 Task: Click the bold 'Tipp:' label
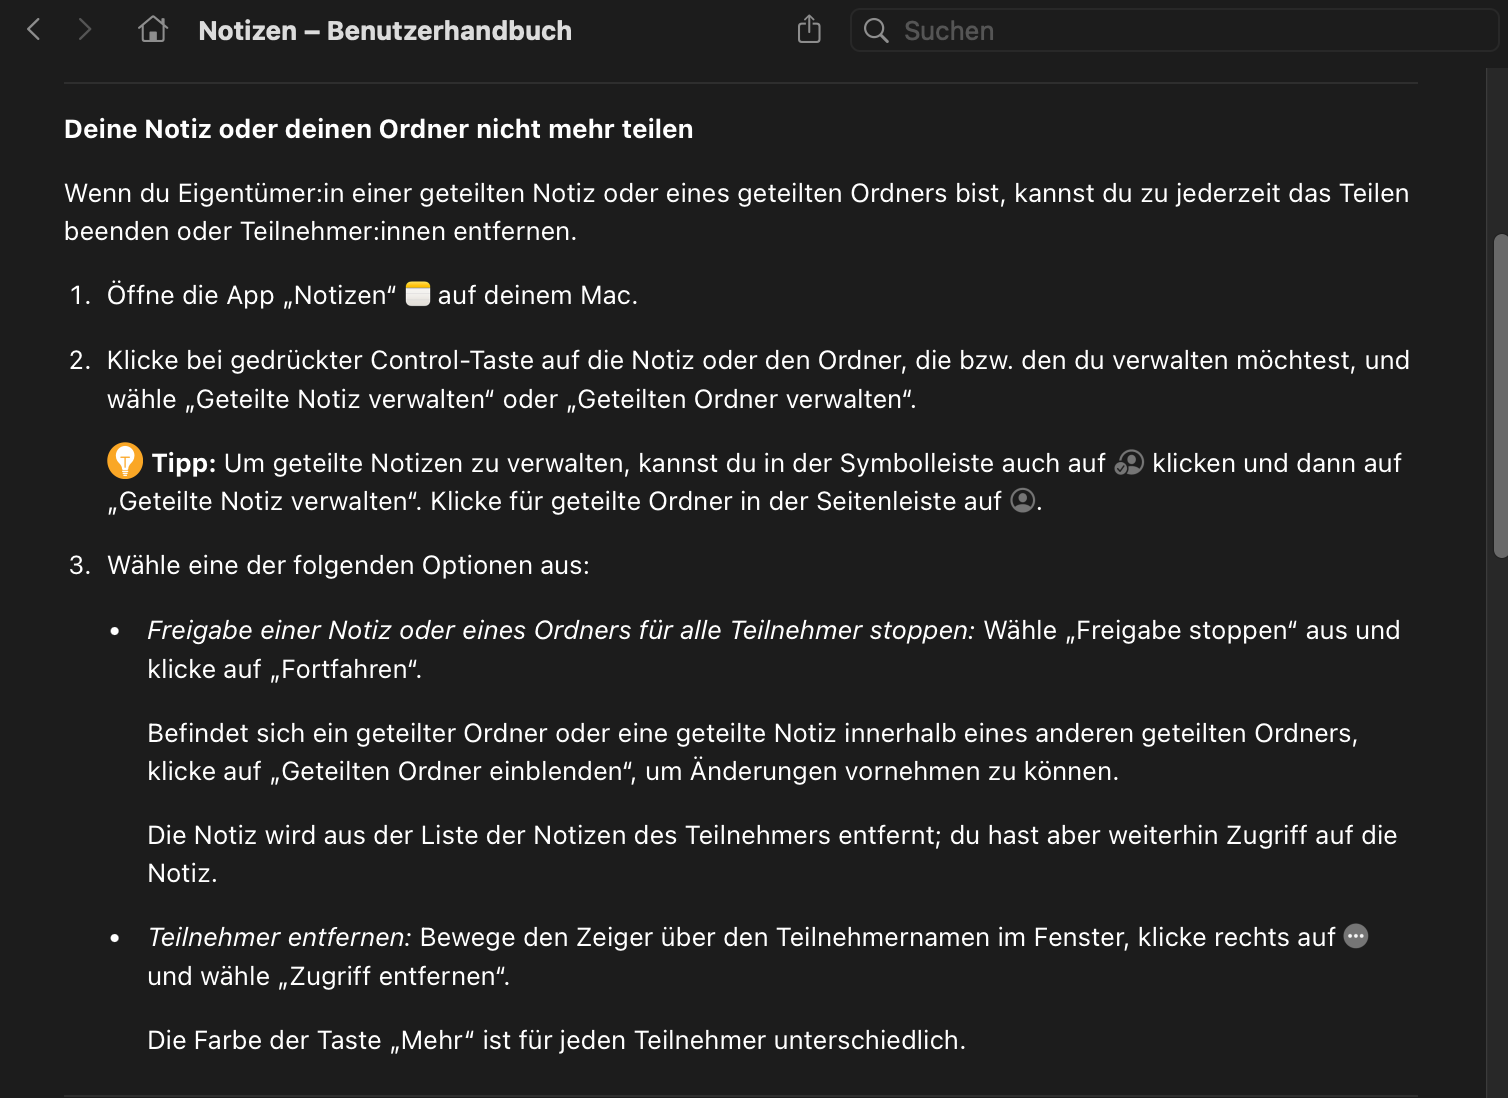[184, 463]
